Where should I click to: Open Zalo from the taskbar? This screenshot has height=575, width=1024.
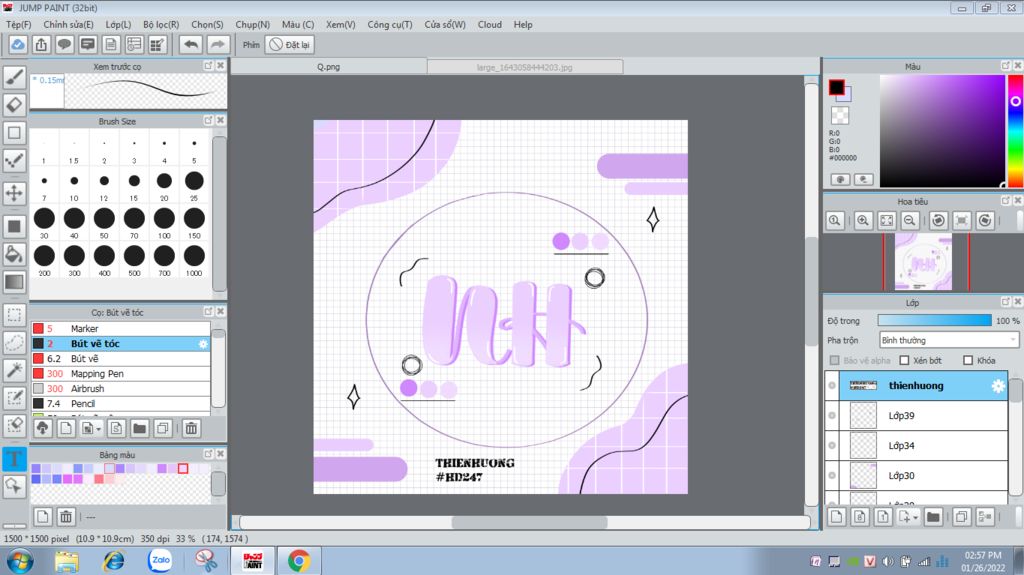click(x=160, y=561)
